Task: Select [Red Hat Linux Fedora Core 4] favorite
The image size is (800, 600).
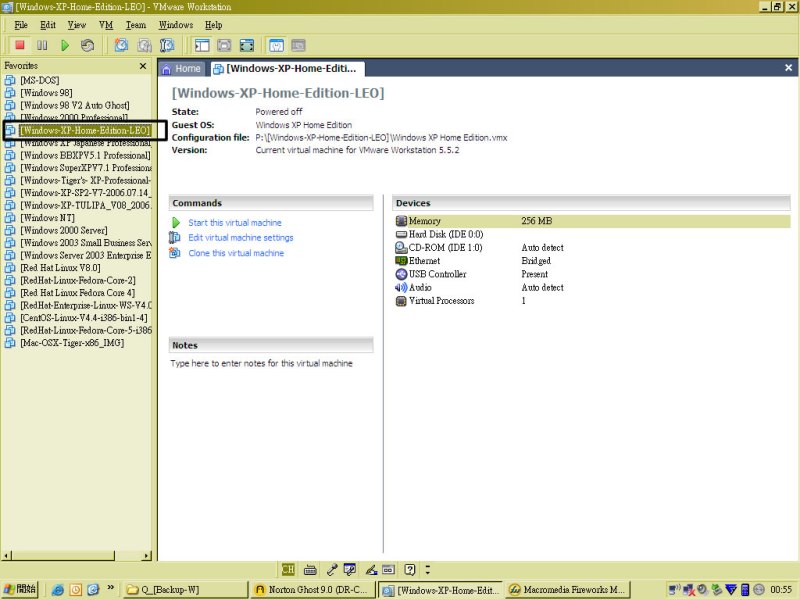Action: click(78, 293)
